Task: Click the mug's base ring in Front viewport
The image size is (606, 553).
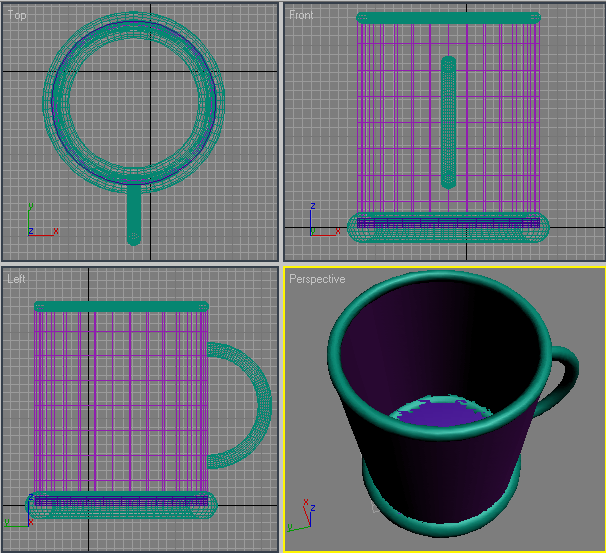Action: click(x=448, y=230)
